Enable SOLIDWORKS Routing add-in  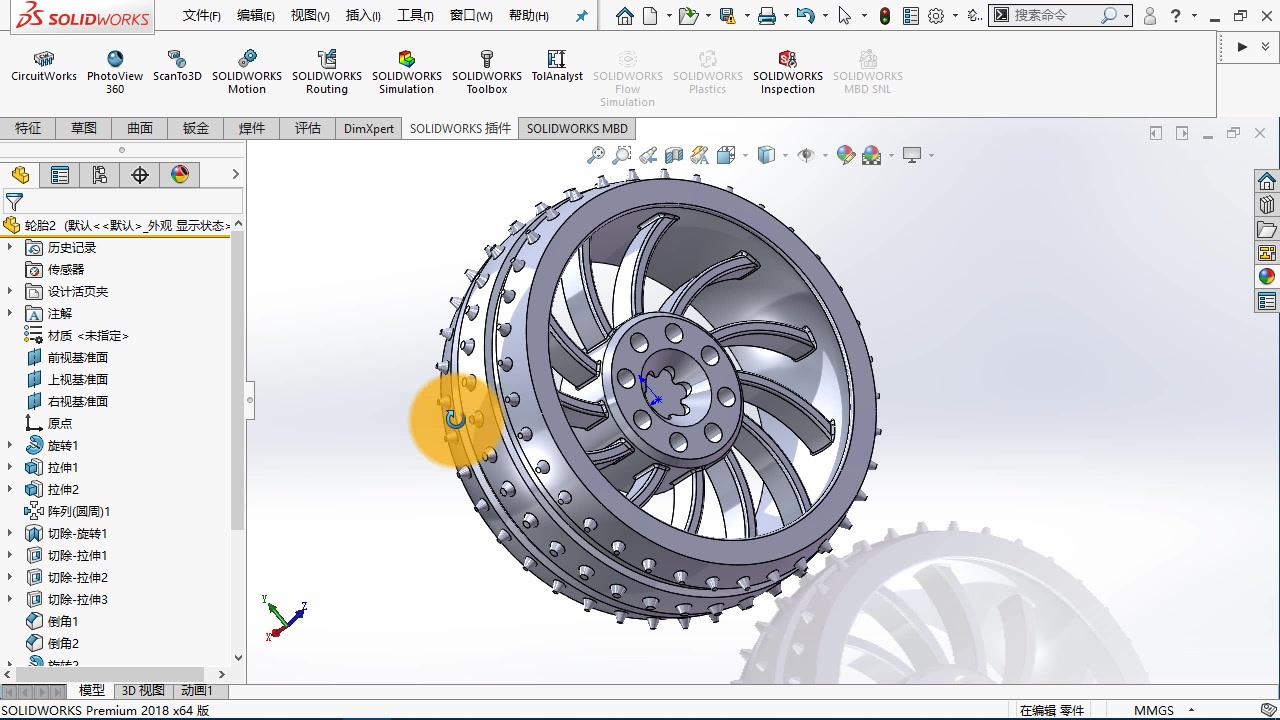(x=327, y=73)
